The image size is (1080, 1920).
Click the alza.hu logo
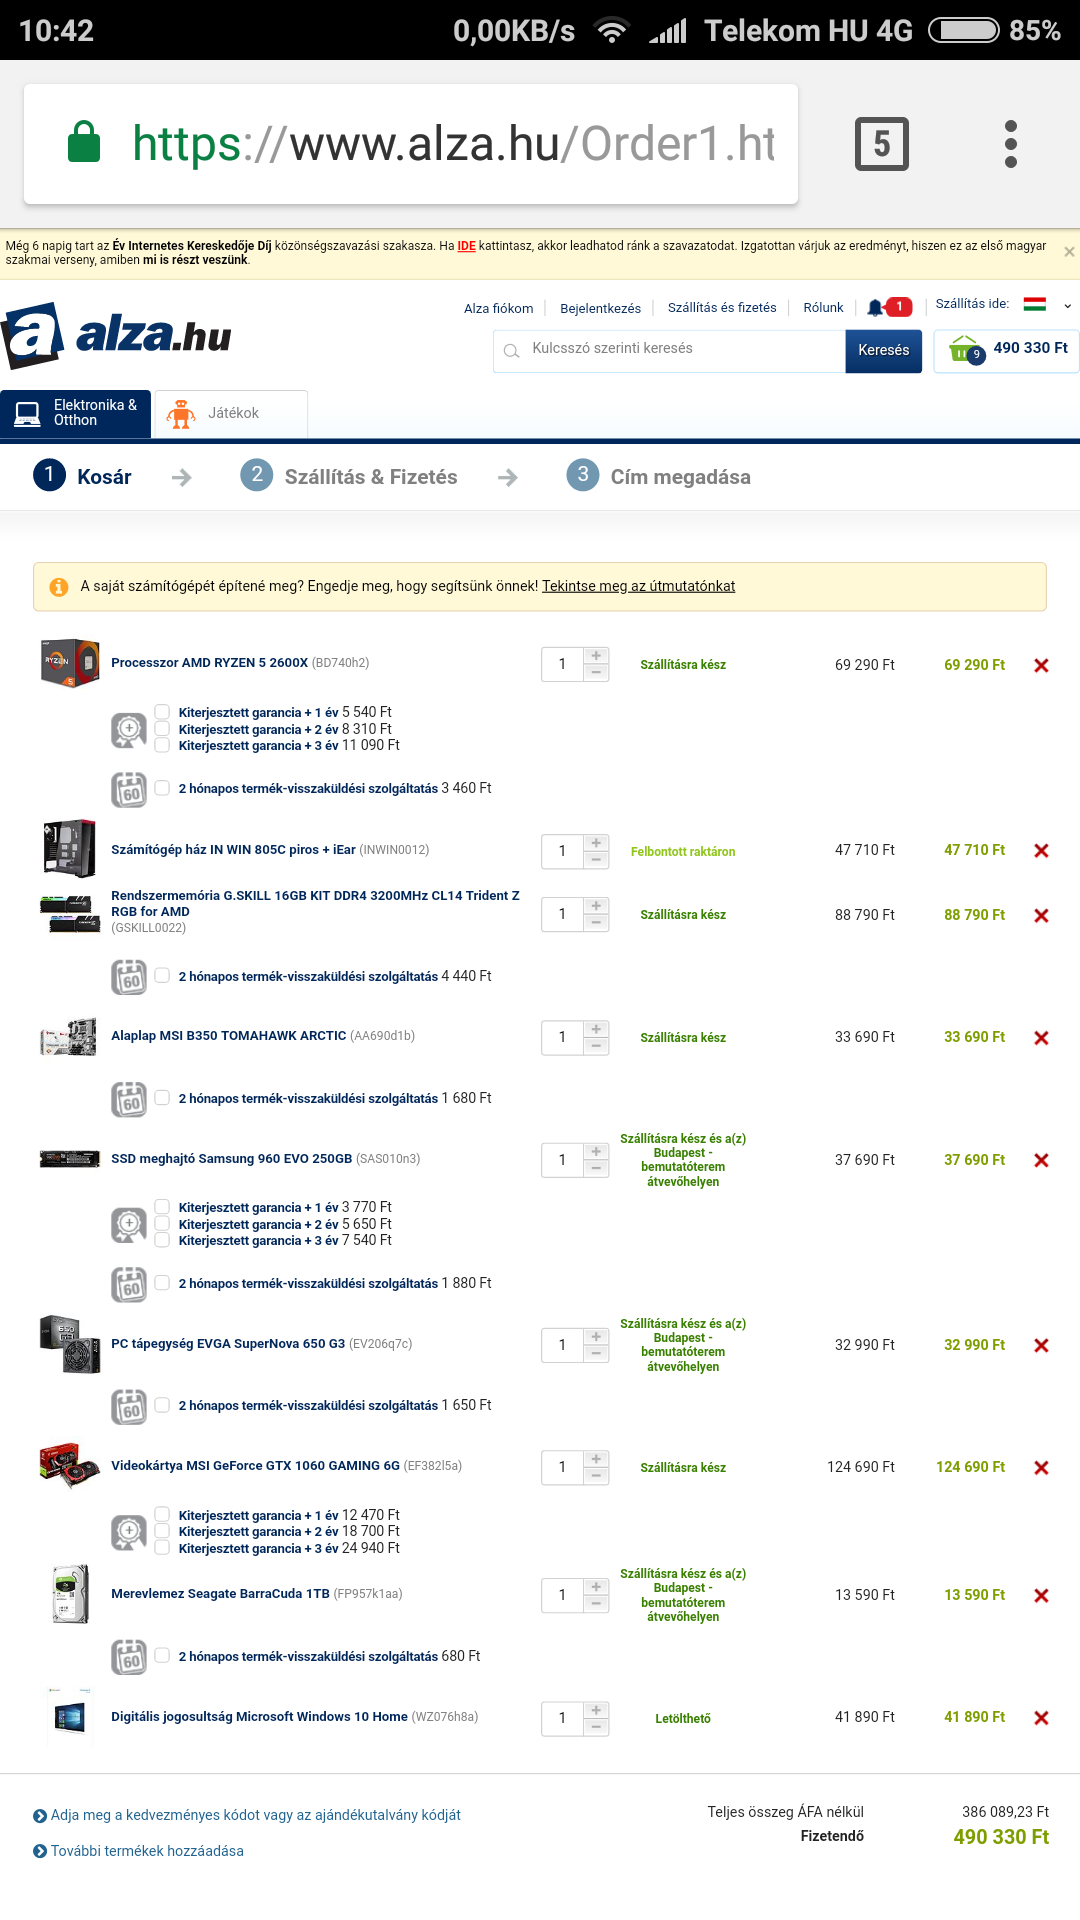tap(117, 335)
